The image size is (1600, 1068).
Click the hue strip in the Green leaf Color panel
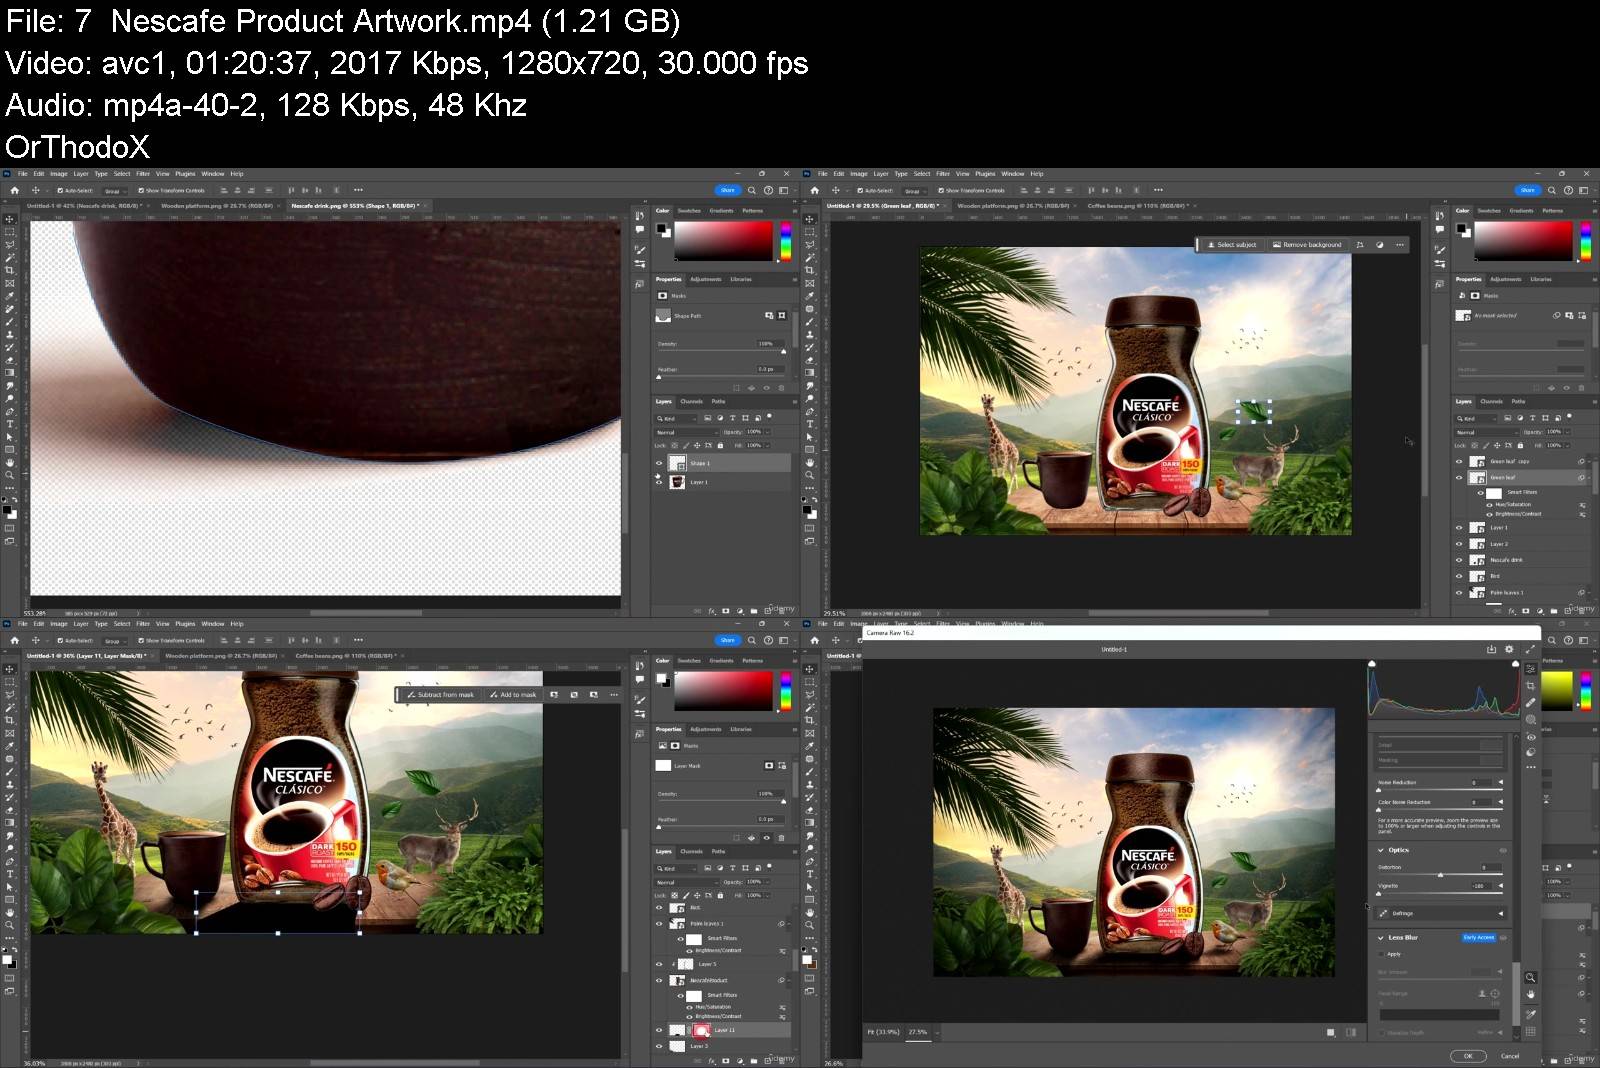coord(1585,242)
